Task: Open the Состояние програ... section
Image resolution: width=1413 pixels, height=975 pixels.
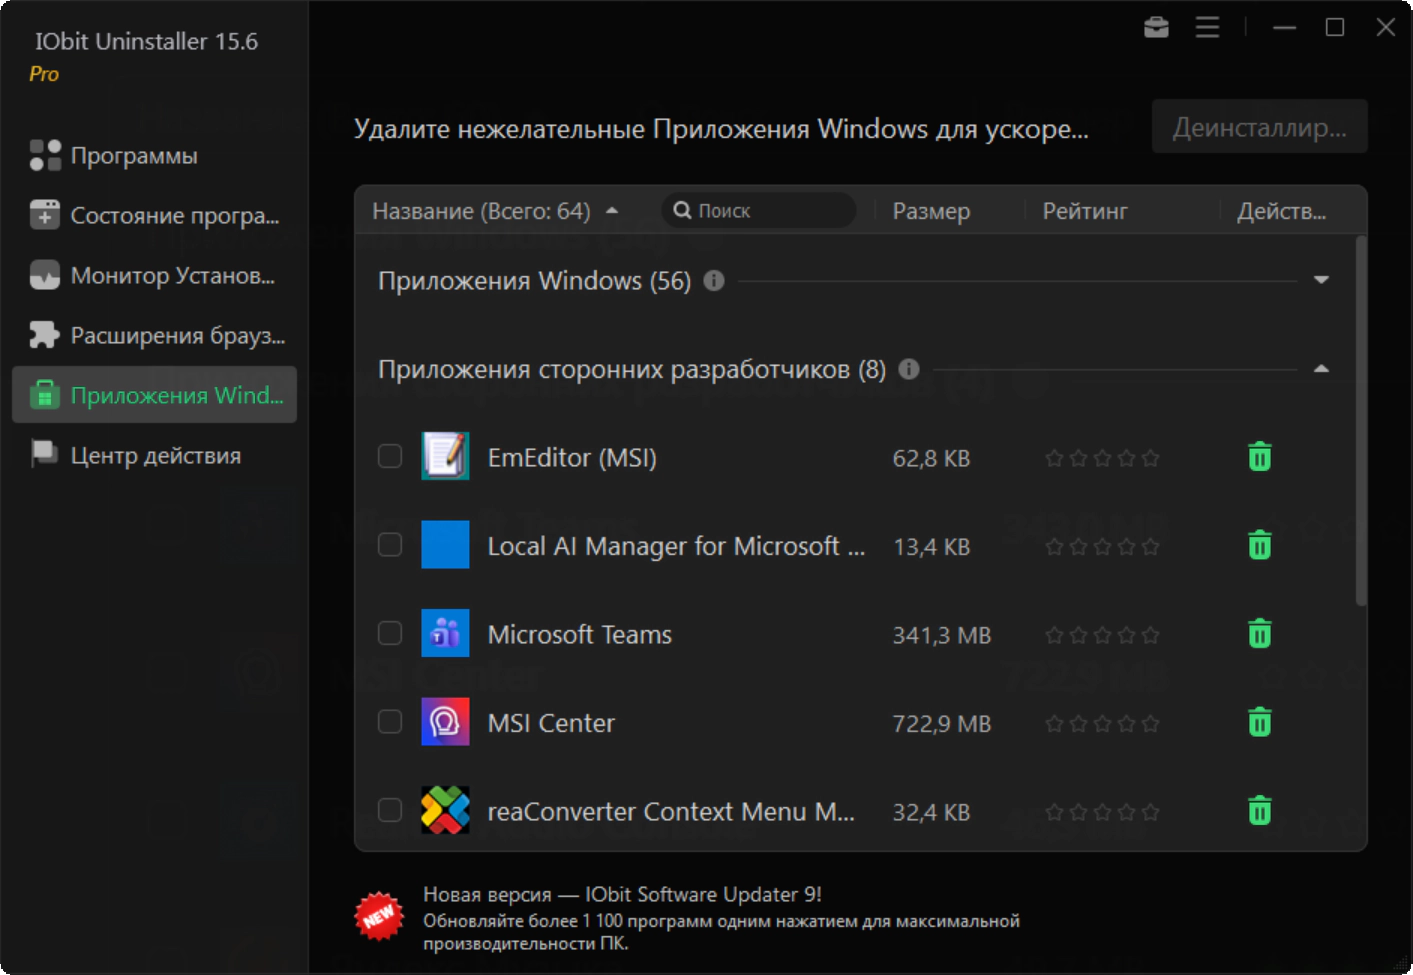Action: point(154,215)
